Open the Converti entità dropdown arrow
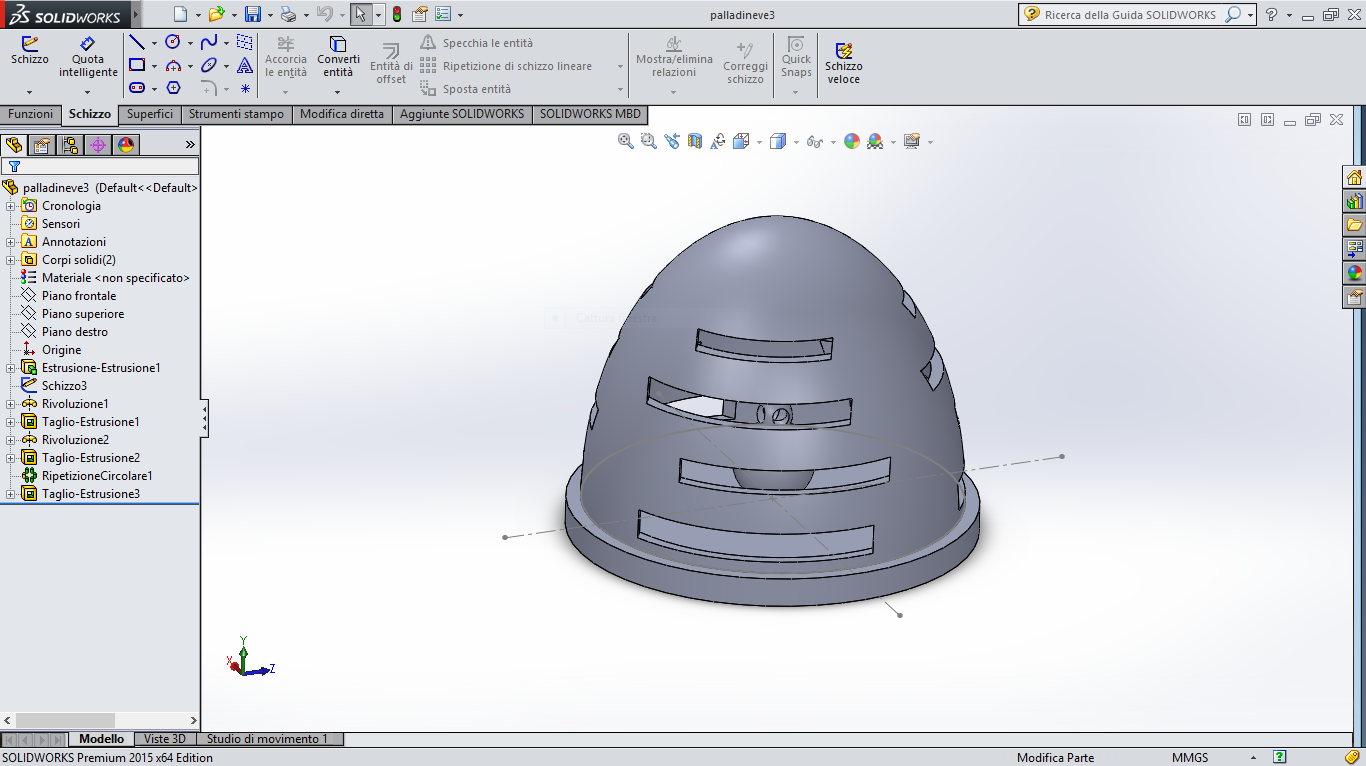 pos(338,92)
